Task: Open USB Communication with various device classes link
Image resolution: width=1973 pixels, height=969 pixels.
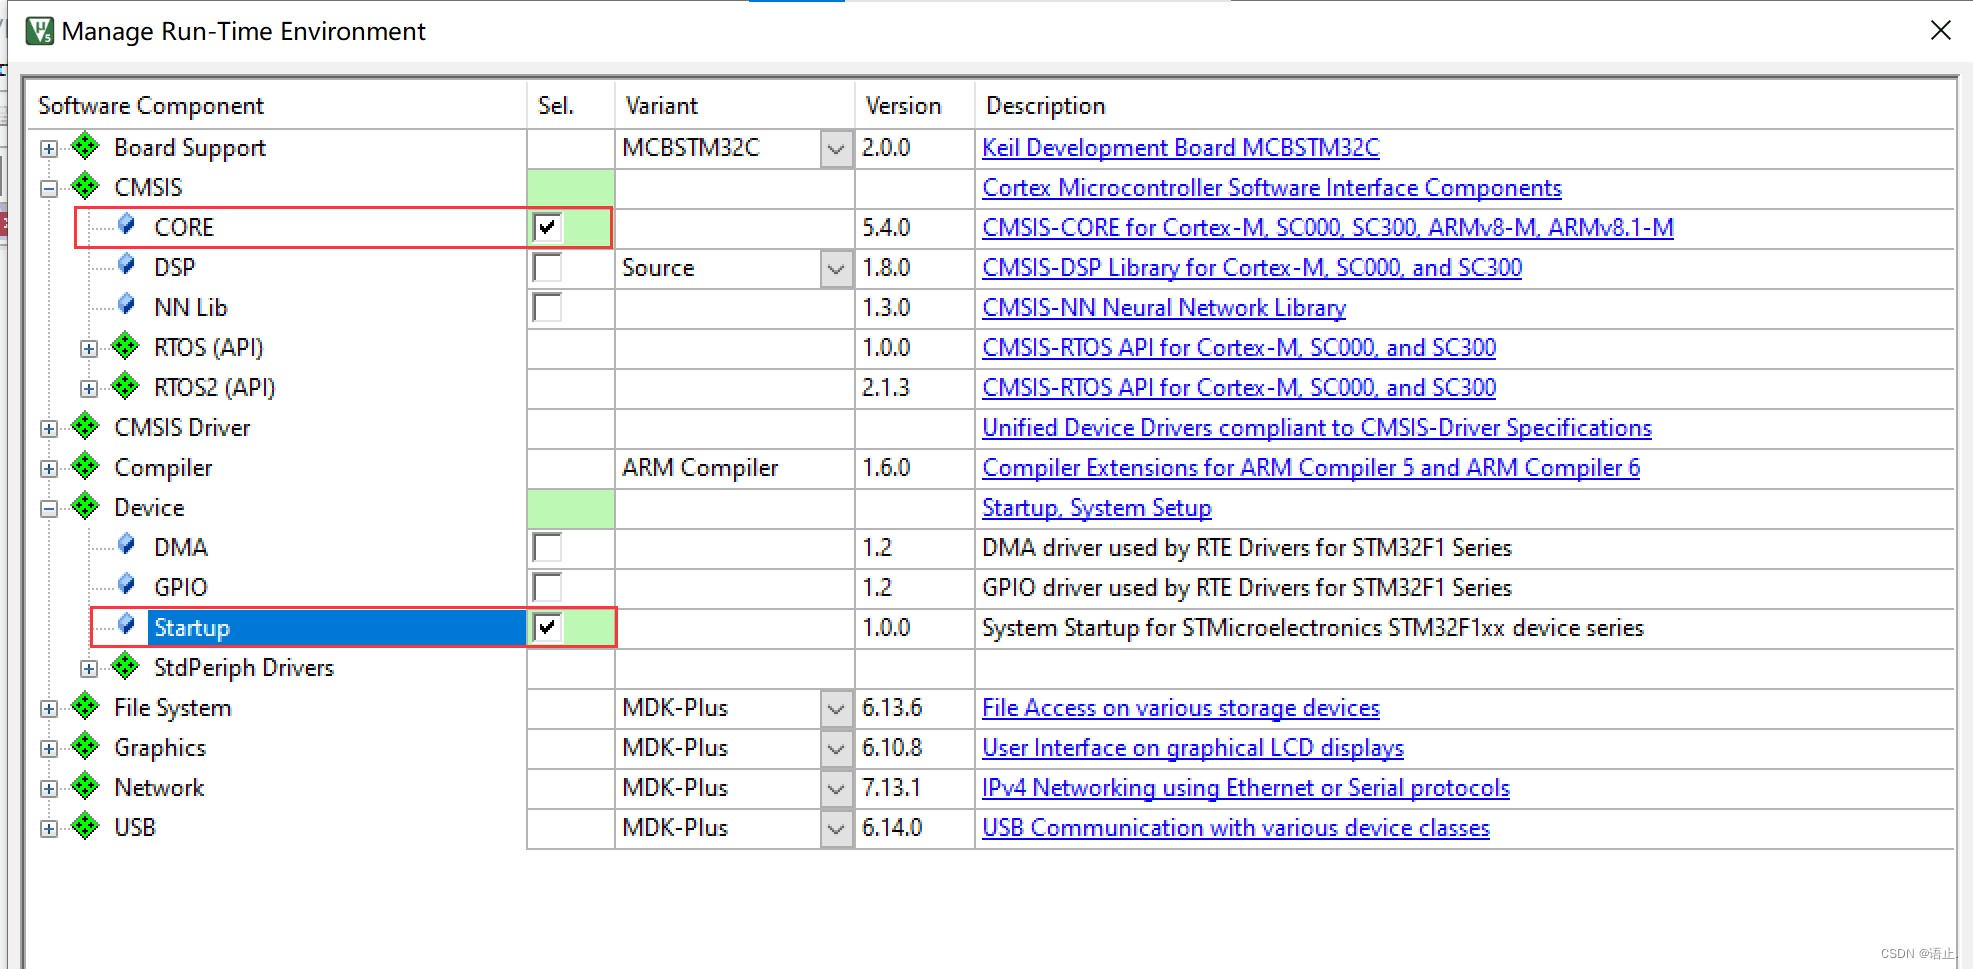Action: click(1235, 828)
